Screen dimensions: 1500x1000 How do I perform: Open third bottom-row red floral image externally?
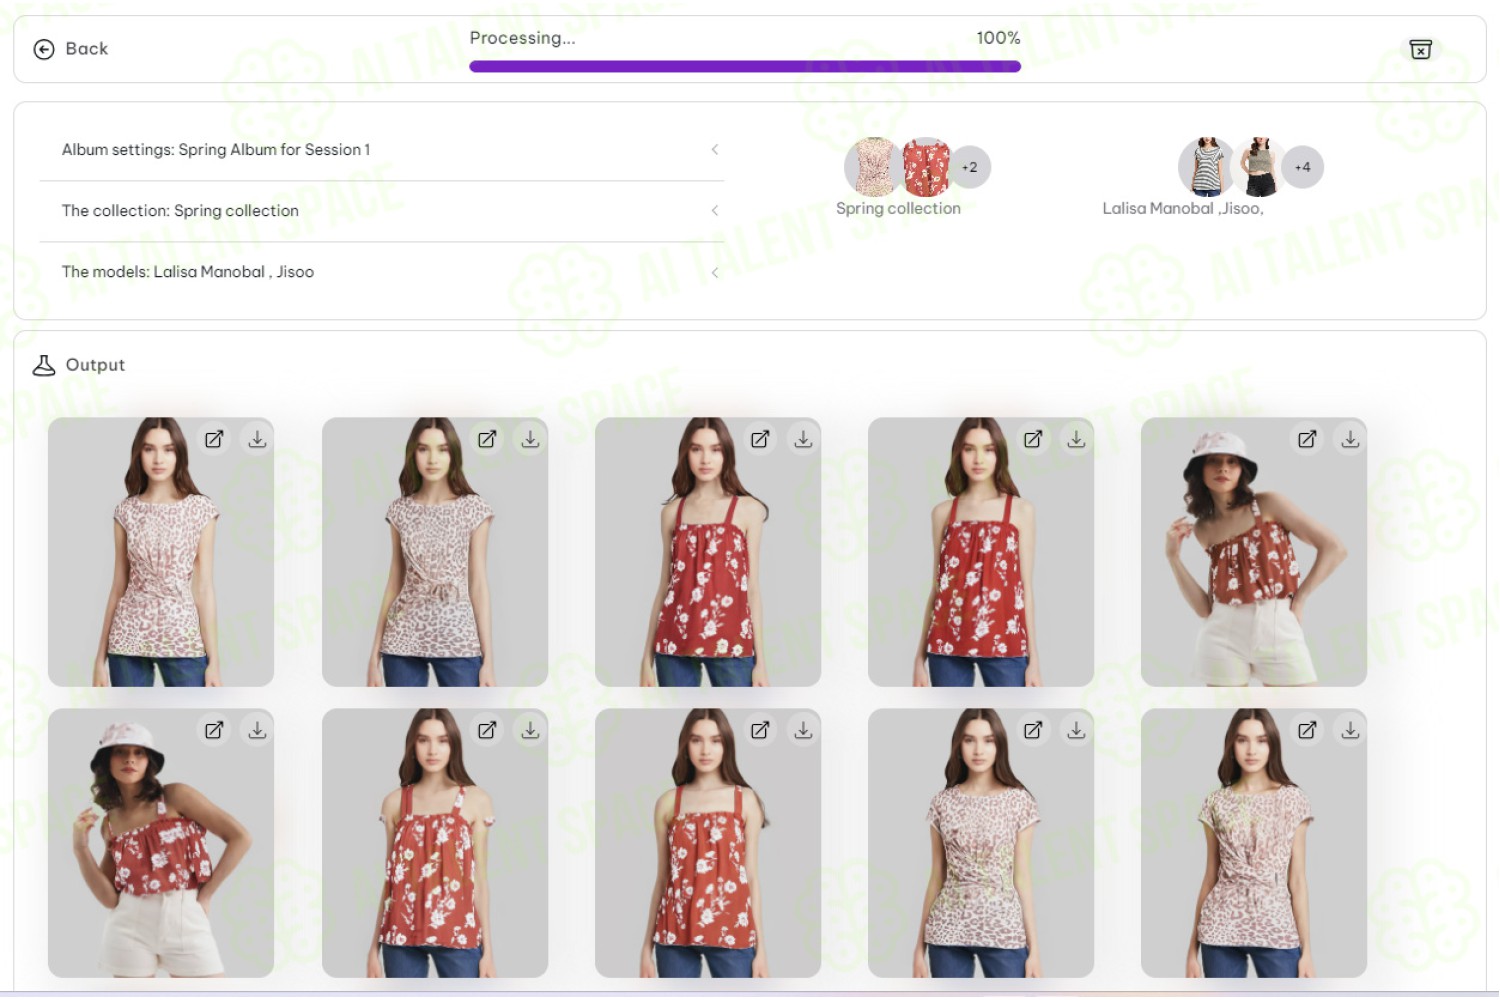click(x=760, y=730)
